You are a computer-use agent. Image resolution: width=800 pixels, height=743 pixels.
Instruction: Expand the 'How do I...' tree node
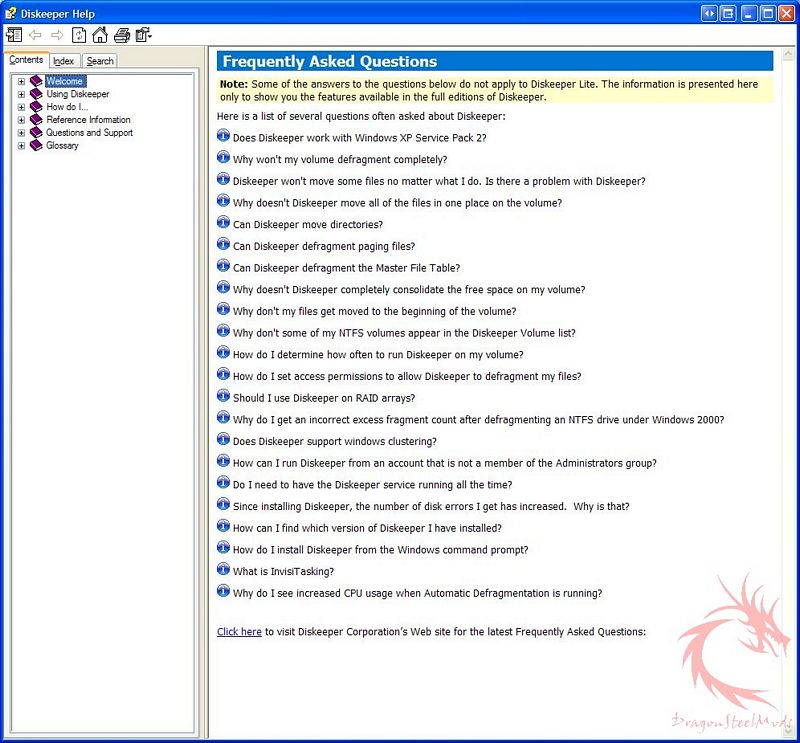tap(21, 107)
